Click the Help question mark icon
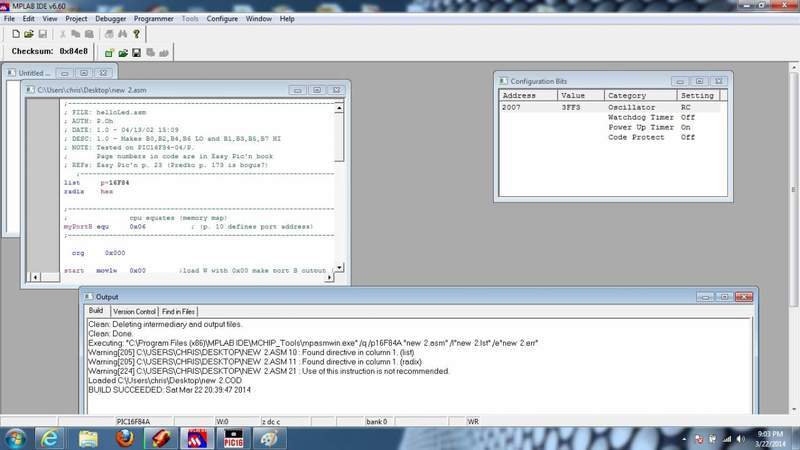The height and width of the screenshot is (450, 800). [x=136, y=34]
